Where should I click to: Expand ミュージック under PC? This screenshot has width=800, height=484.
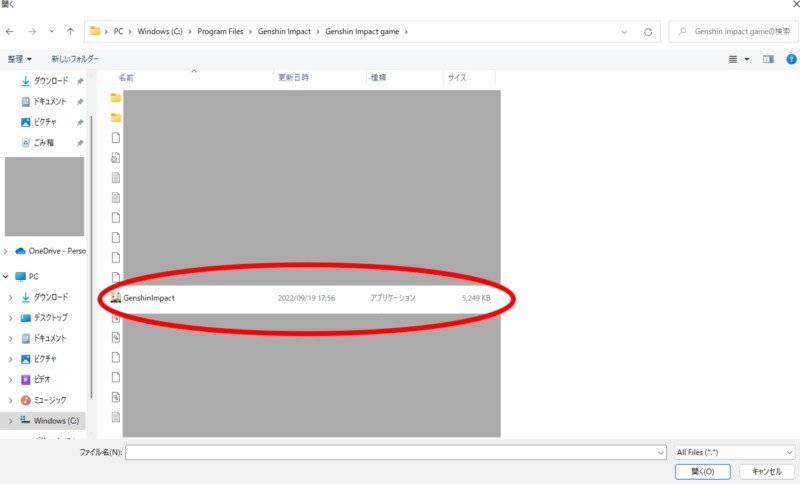coord(10,400)
